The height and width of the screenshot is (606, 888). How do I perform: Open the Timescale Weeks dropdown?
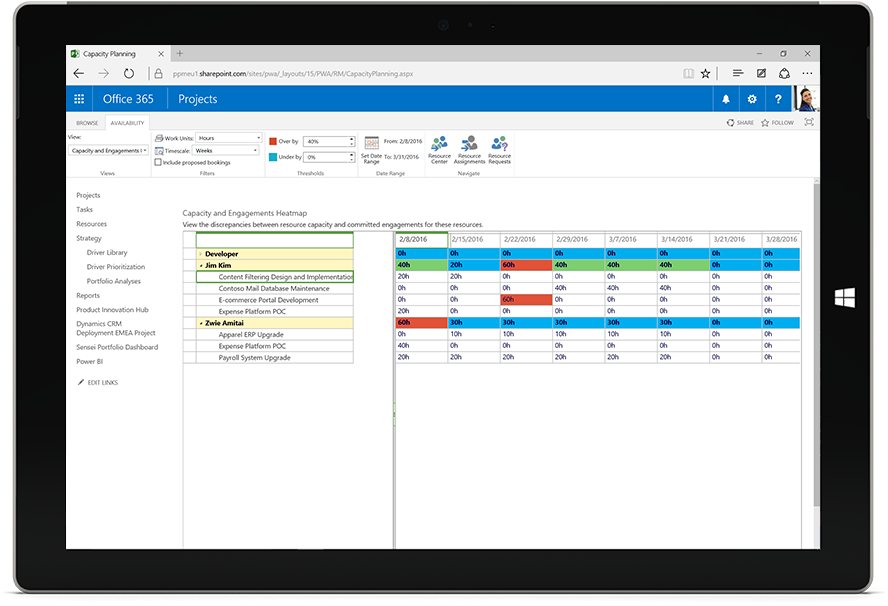pos(226,151)
